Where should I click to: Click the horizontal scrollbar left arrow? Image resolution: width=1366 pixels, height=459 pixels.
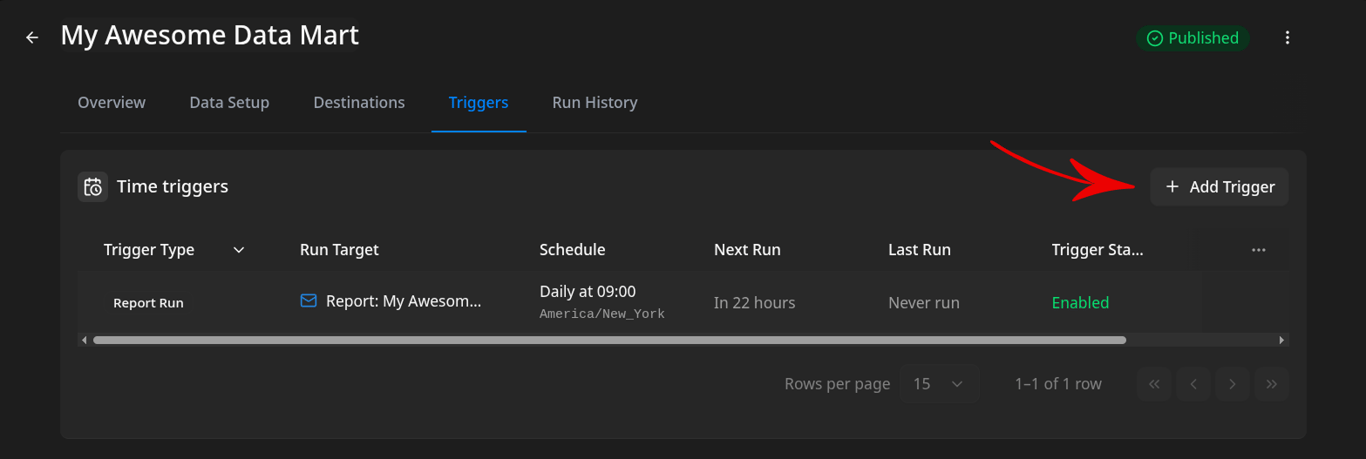point(84,340)
